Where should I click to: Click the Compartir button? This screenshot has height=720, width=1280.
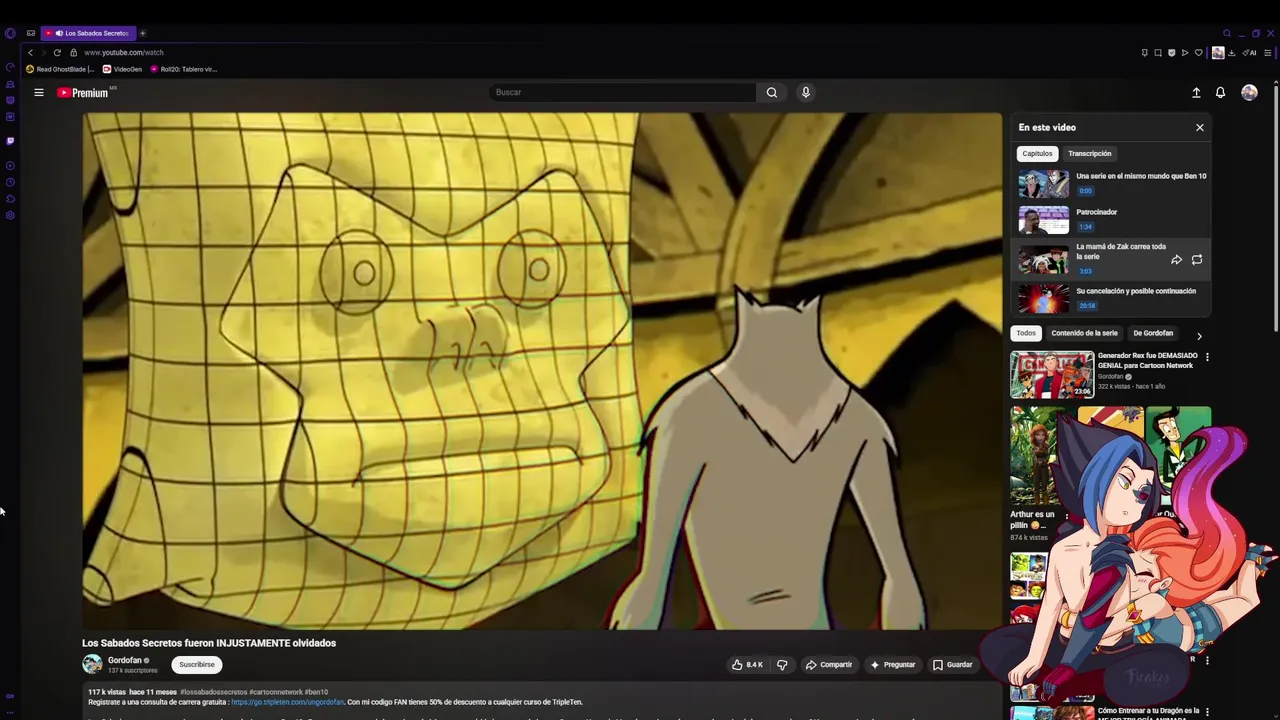tap(829, 664)
